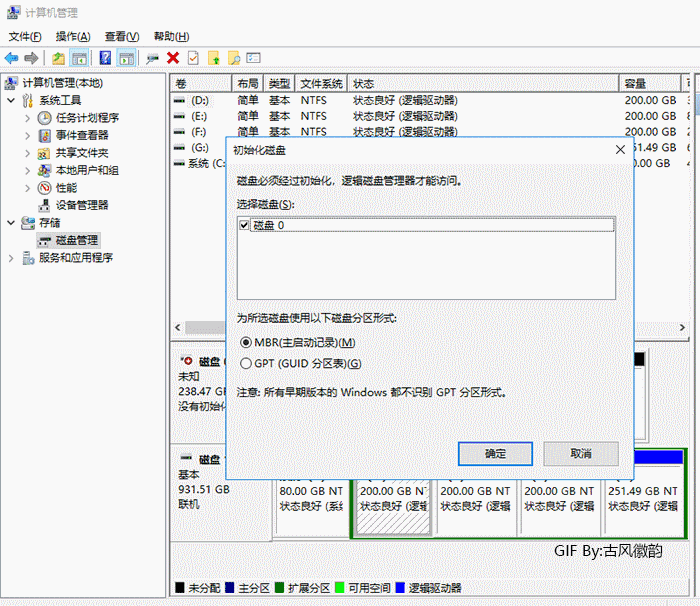Expand the 服务和应用程序 node
The height and width of the screenshot is (606, 700).
tap(11, 258)
